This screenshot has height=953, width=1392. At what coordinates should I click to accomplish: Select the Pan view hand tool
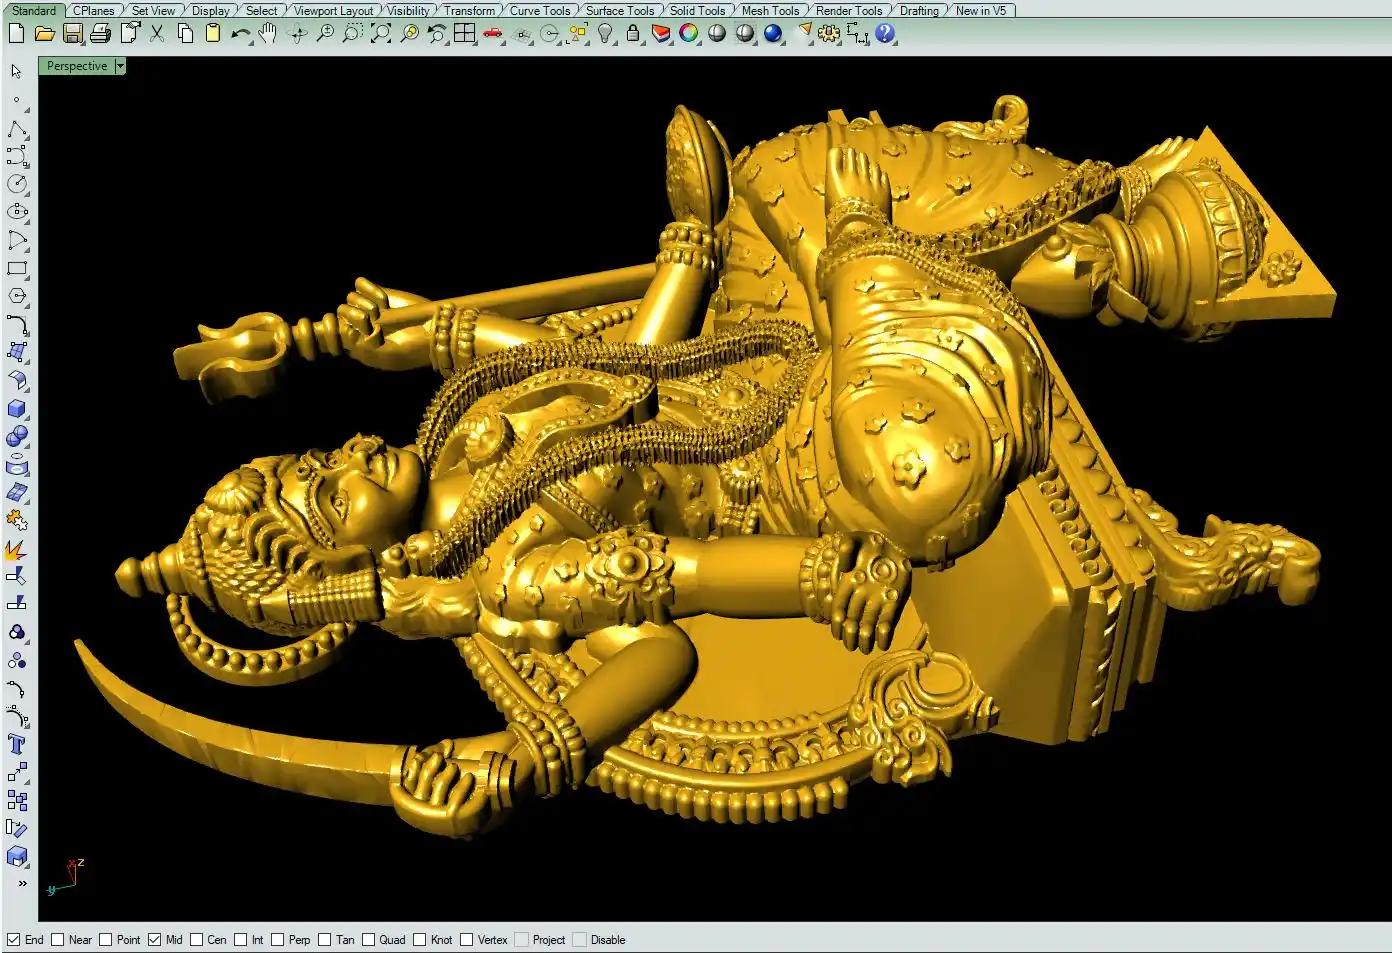click(267, 34)
